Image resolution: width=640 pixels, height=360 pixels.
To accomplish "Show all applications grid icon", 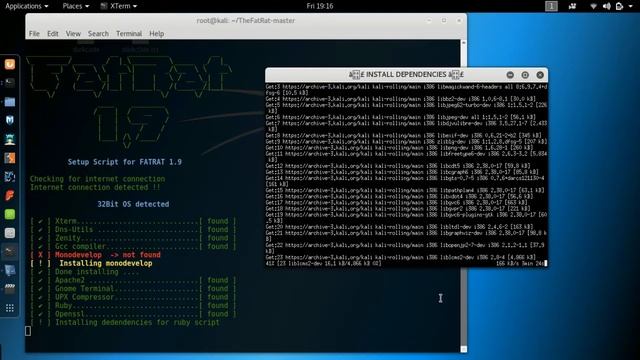I will click(10, 308).
